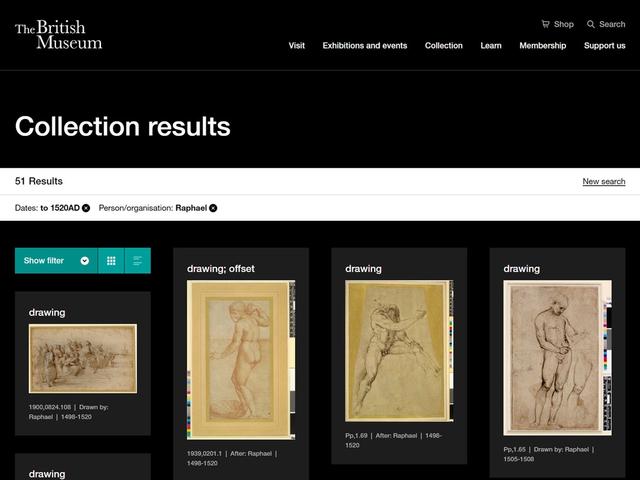Switch to grid view layout
640x480 pixels.
(111, 260)
